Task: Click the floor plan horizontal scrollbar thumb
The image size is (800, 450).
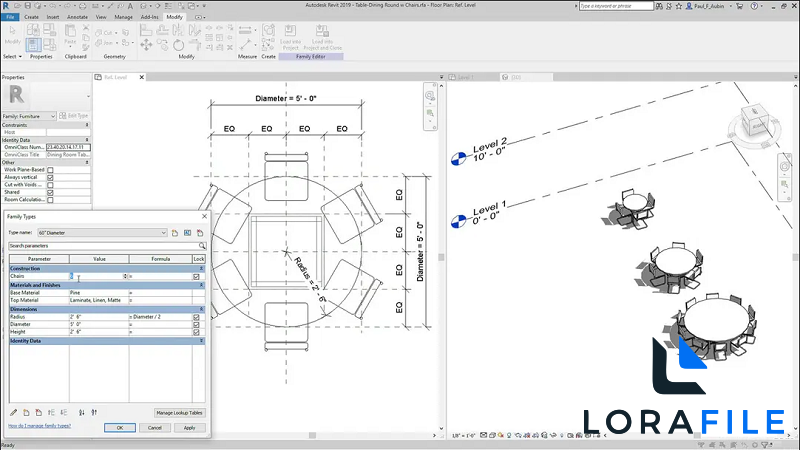Action: click(x=312, y=435)
